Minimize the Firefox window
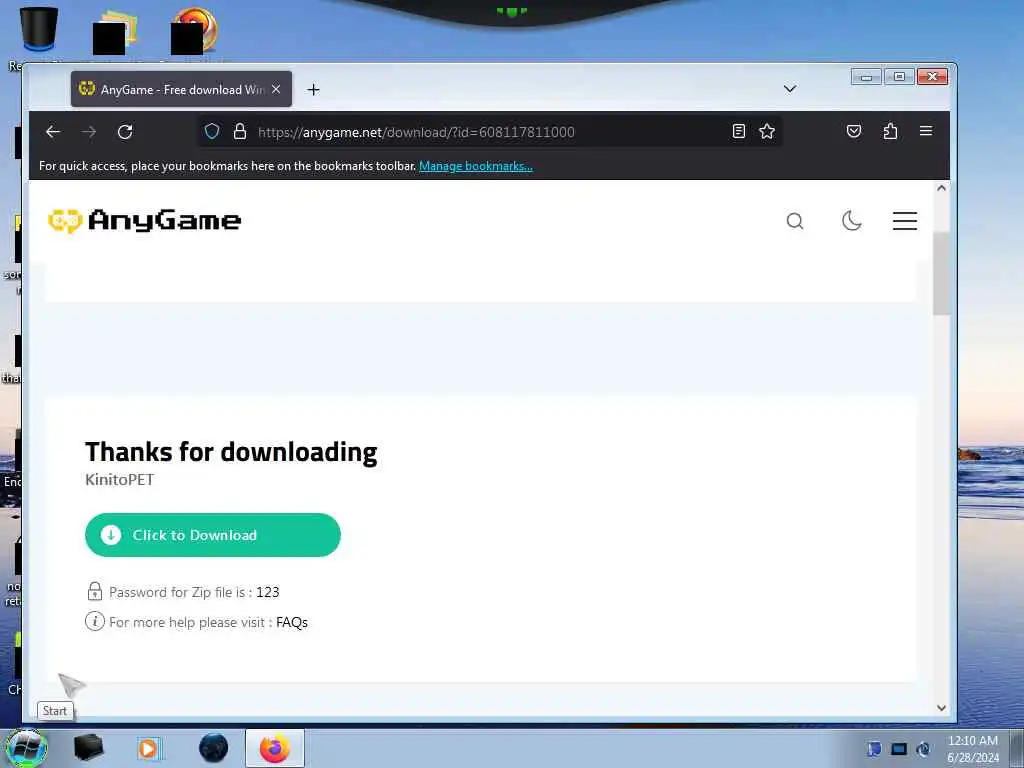The width and height of the screenshot is (1024, 768). coord(867,77)
